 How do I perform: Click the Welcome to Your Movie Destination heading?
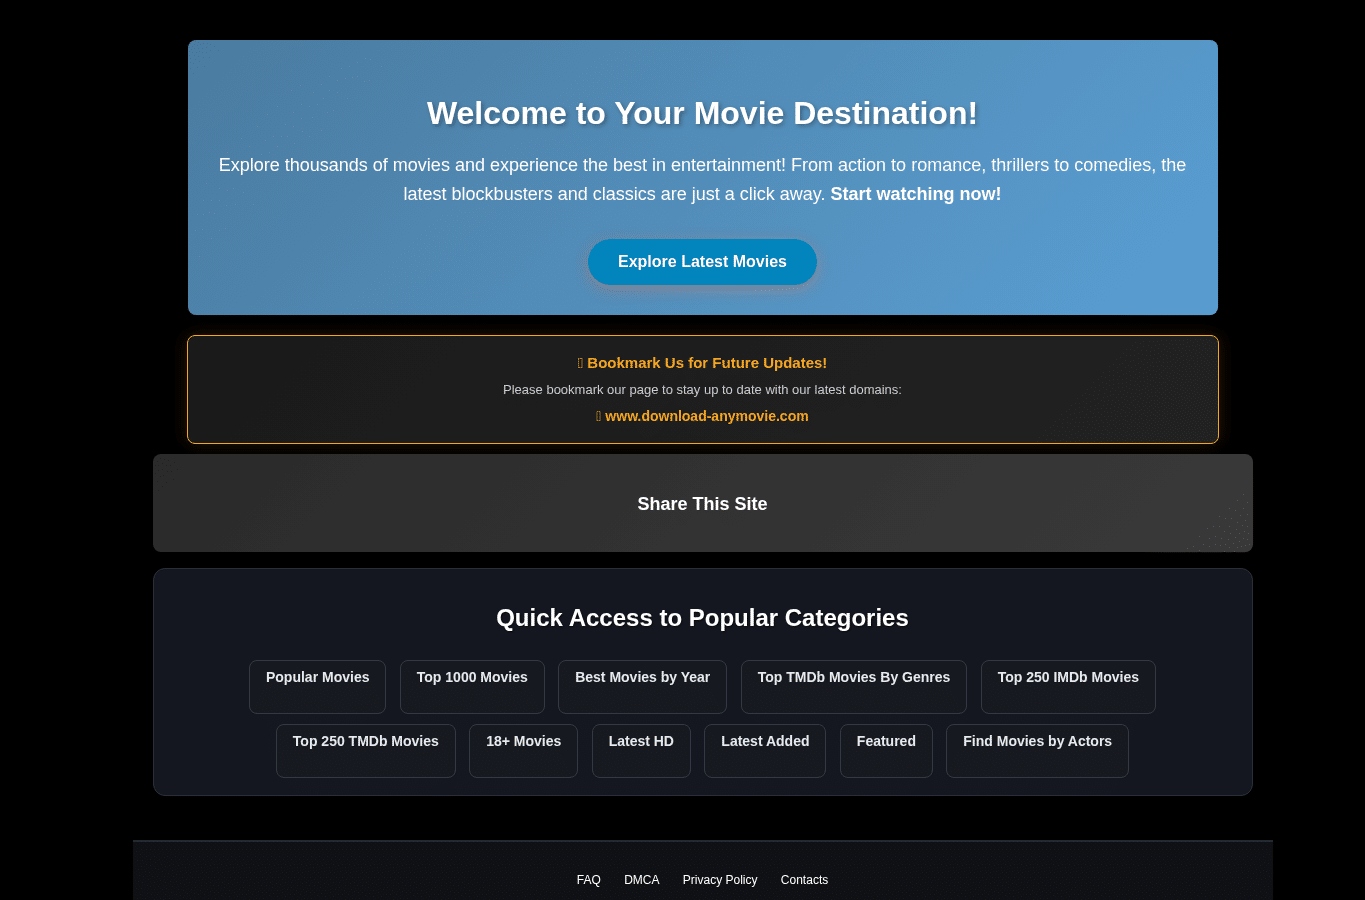702,113
